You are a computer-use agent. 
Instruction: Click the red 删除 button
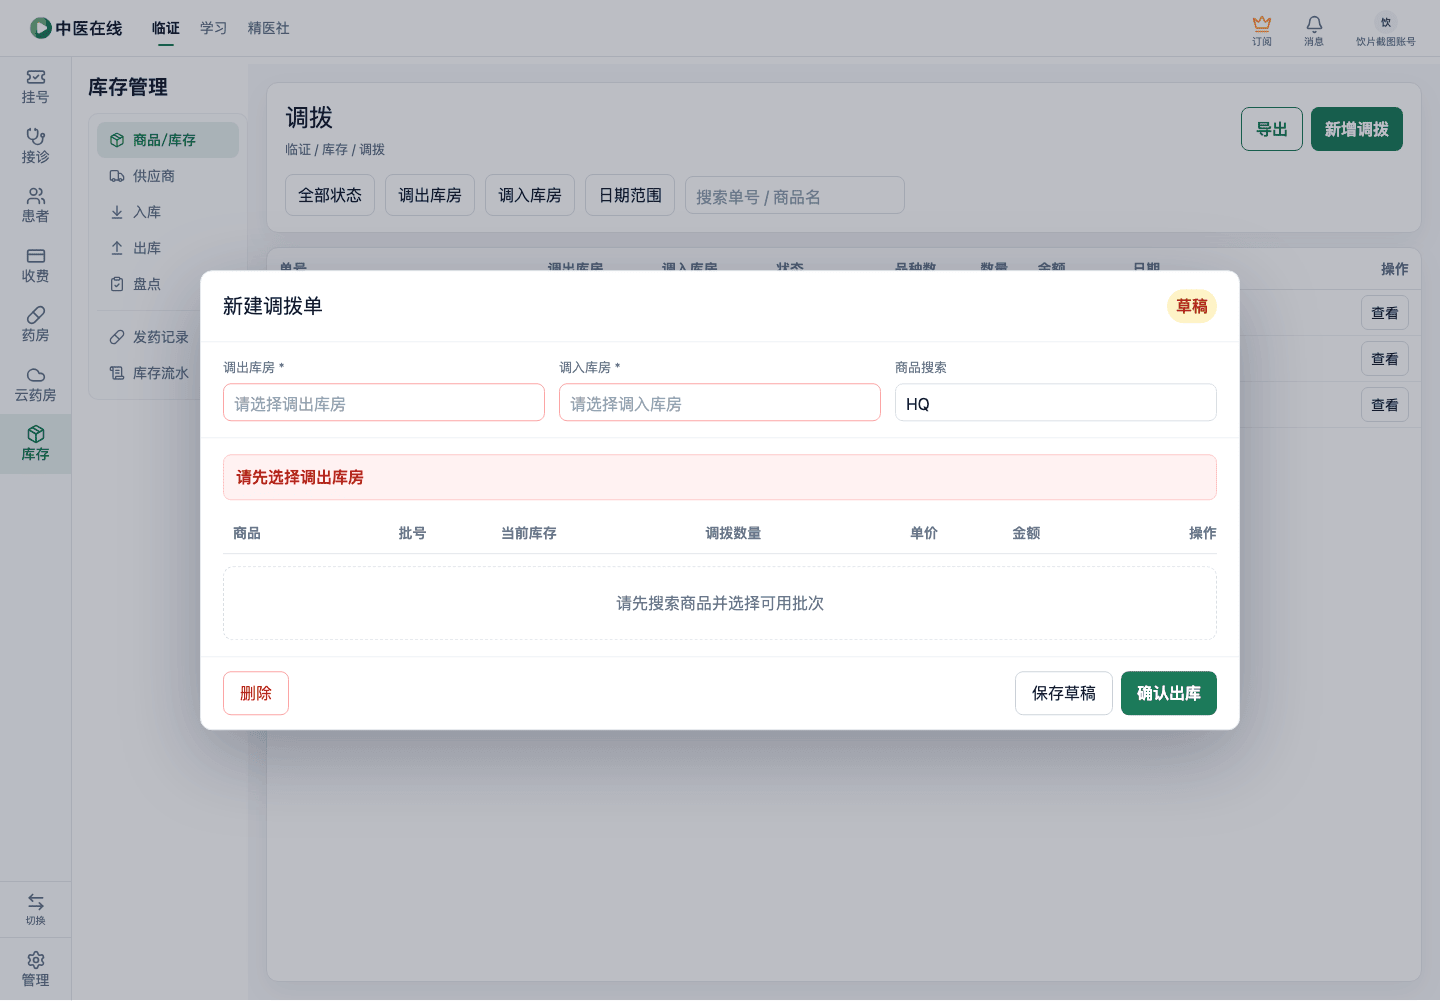(256, 693)
